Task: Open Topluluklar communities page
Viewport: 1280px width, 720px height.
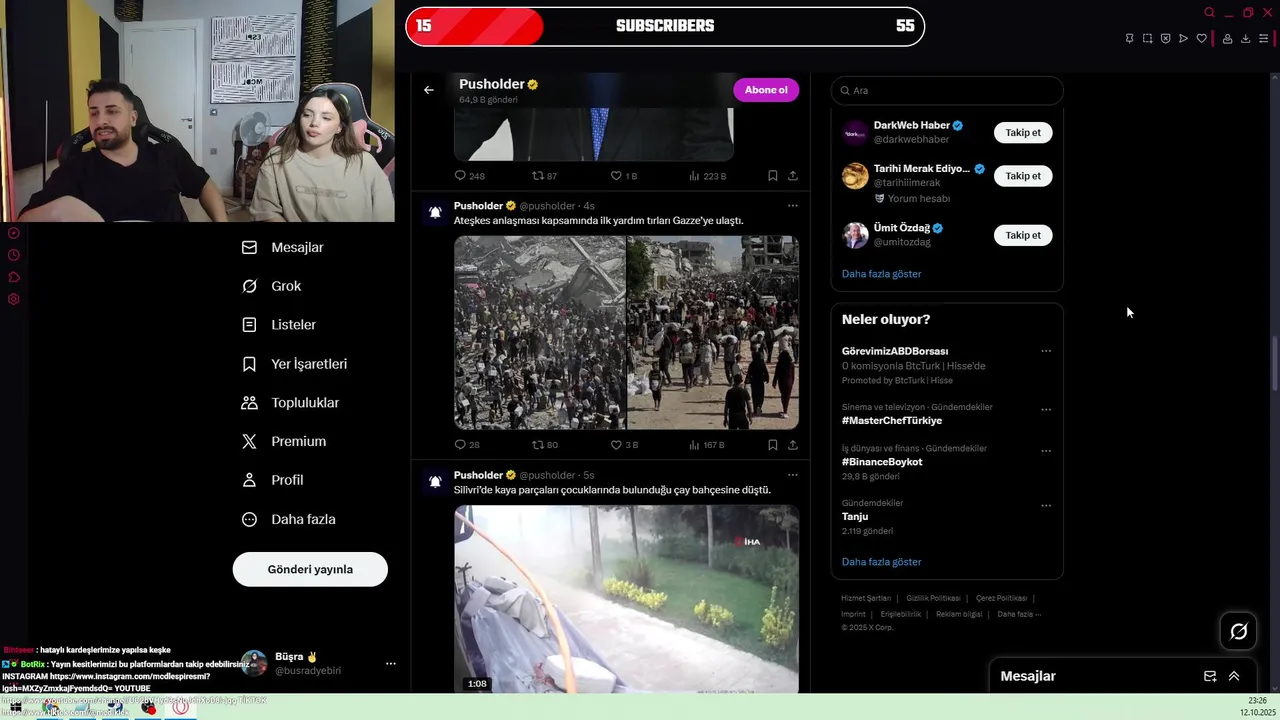Action: coord(291,403)
